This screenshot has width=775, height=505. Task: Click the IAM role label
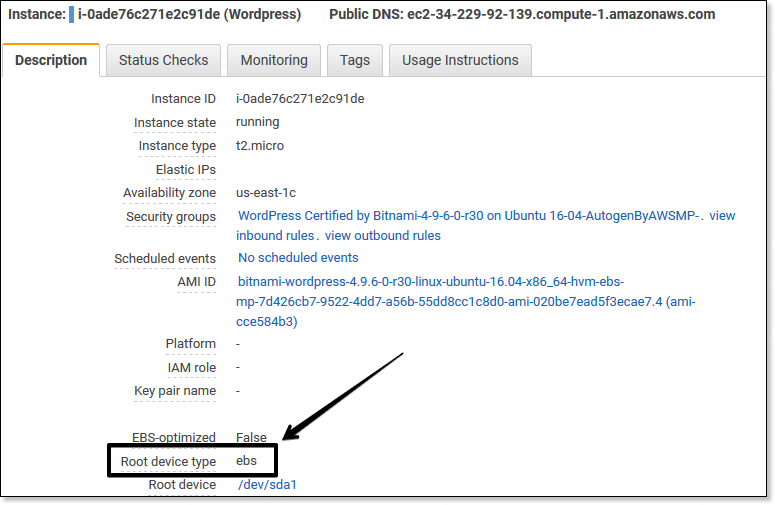[x=192, y=368]
